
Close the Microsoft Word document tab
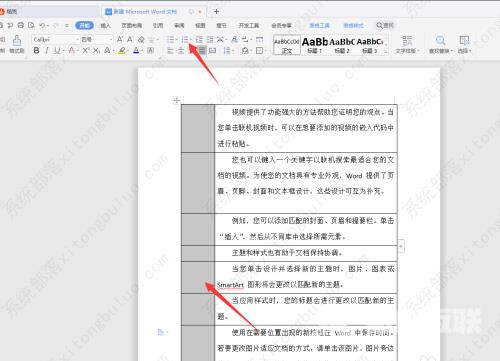[200, 12]
